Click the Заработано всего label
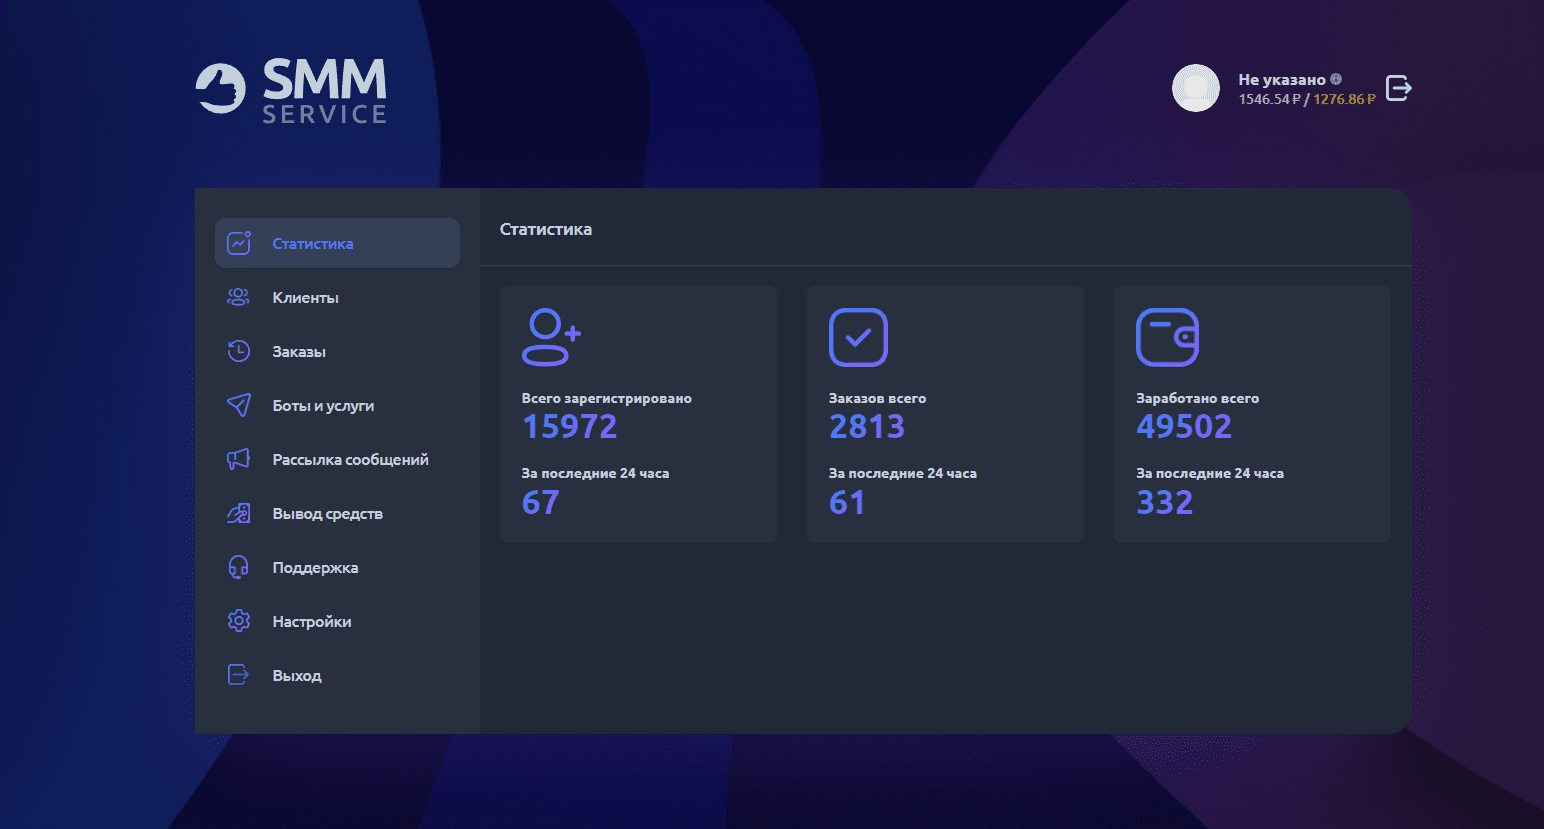This screenshot has width=1544, height=829. (x=1197, y=398)
